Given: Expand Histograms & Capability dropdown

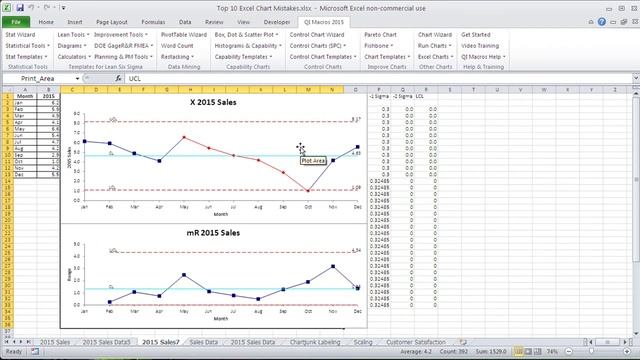Looking at the screenshot, I should coord(248,46).
